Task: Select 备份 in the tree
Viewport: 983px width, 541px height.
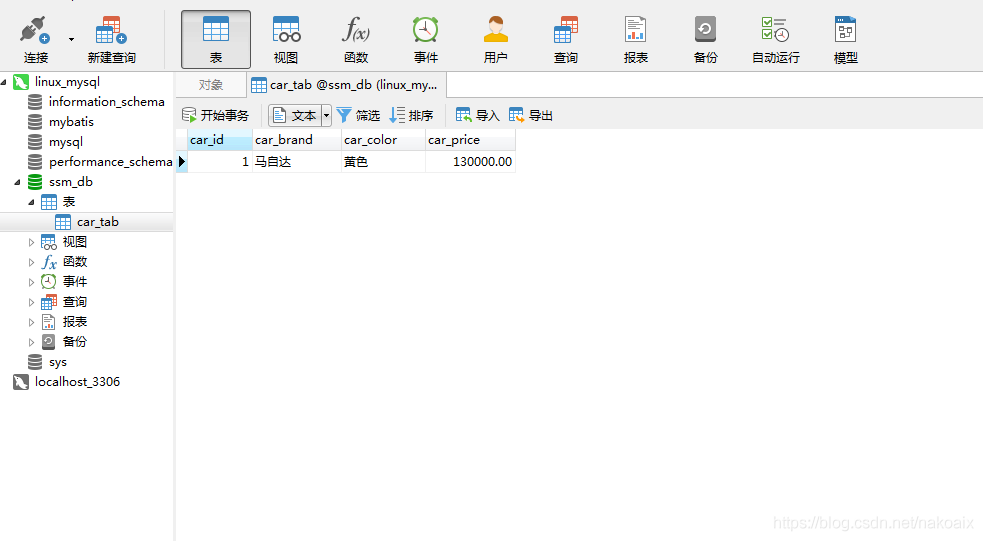Action: coord(75,342)
